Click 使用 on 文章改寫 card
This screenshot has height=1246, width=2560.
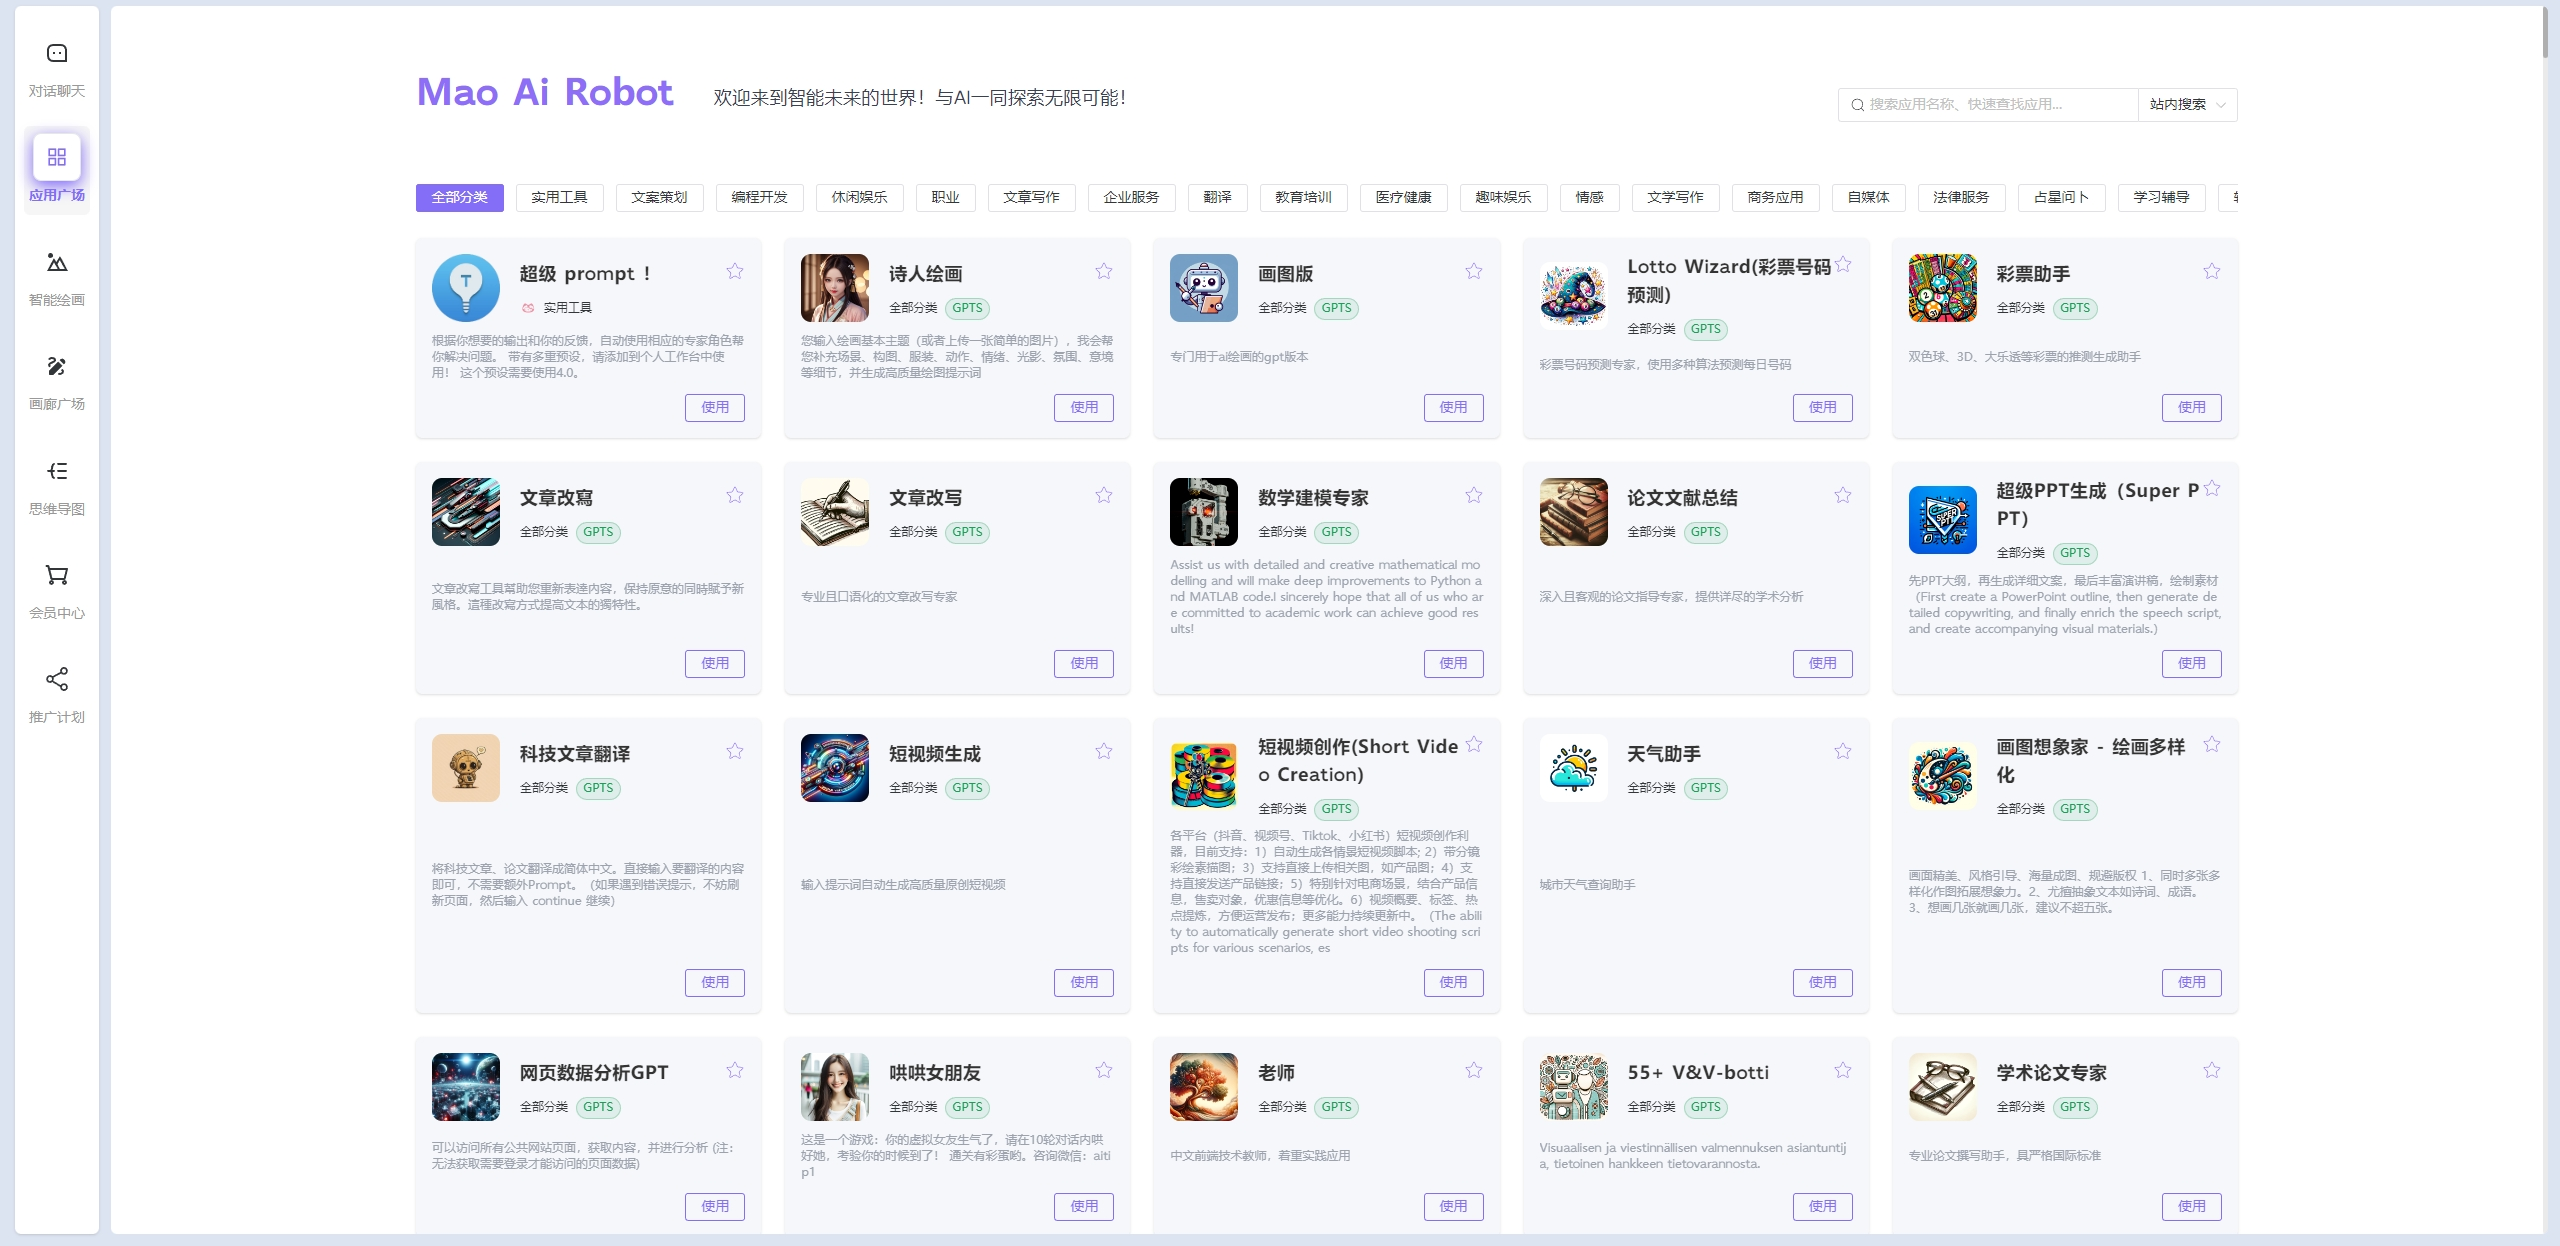pos(715,664)
